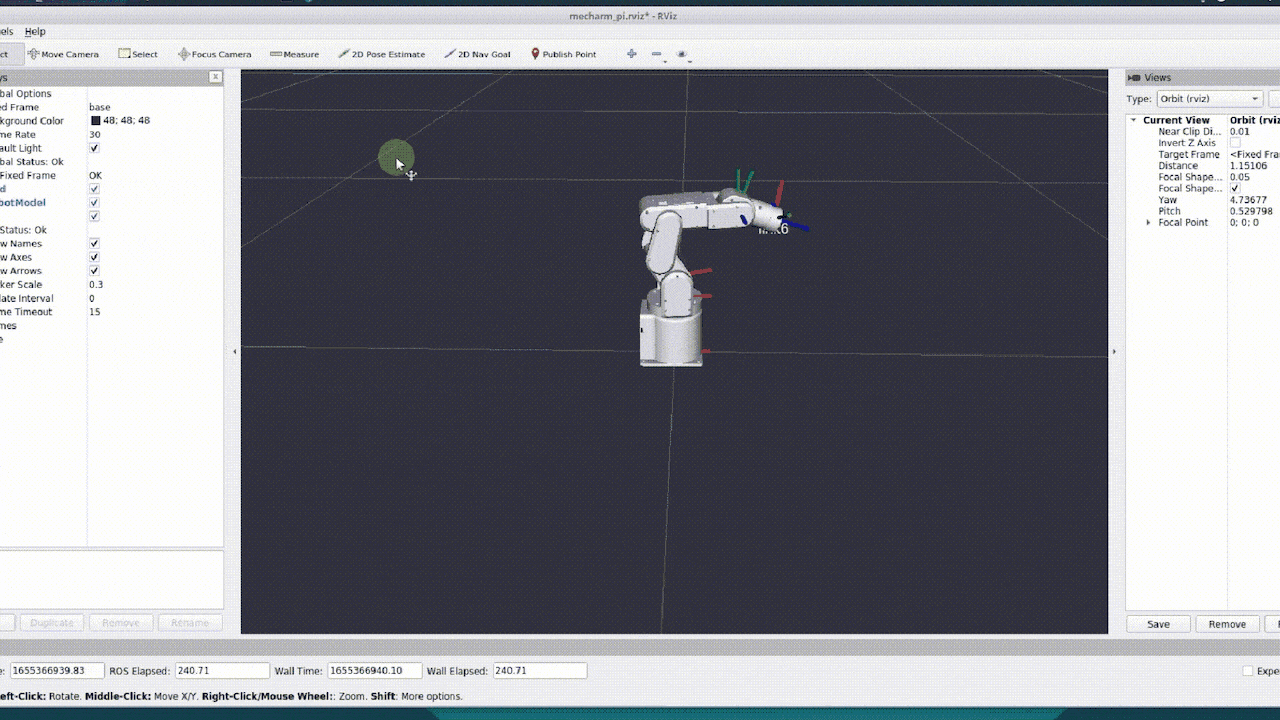Click the Distance value field
This screenshot has width=1280, height=720.
coord(1250,166)
